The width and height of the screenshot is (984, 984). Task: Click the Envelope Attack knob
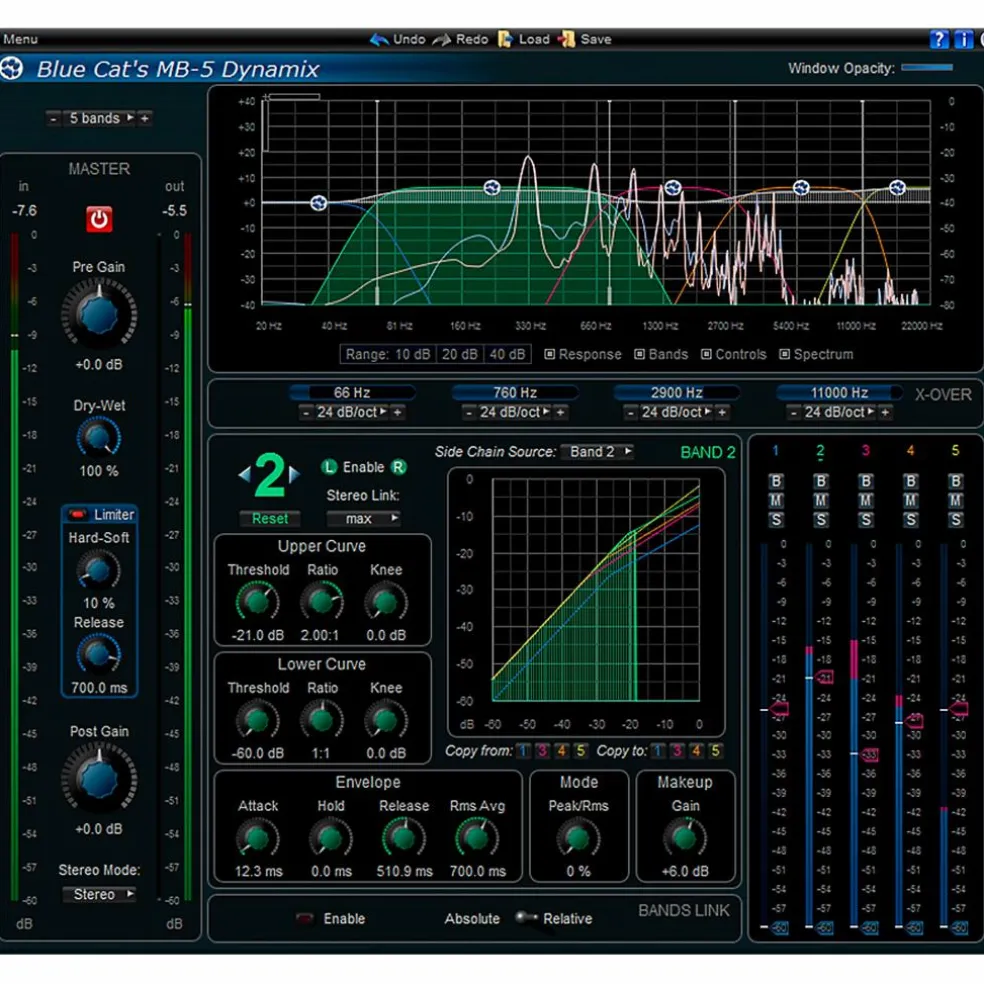point(257,837)
